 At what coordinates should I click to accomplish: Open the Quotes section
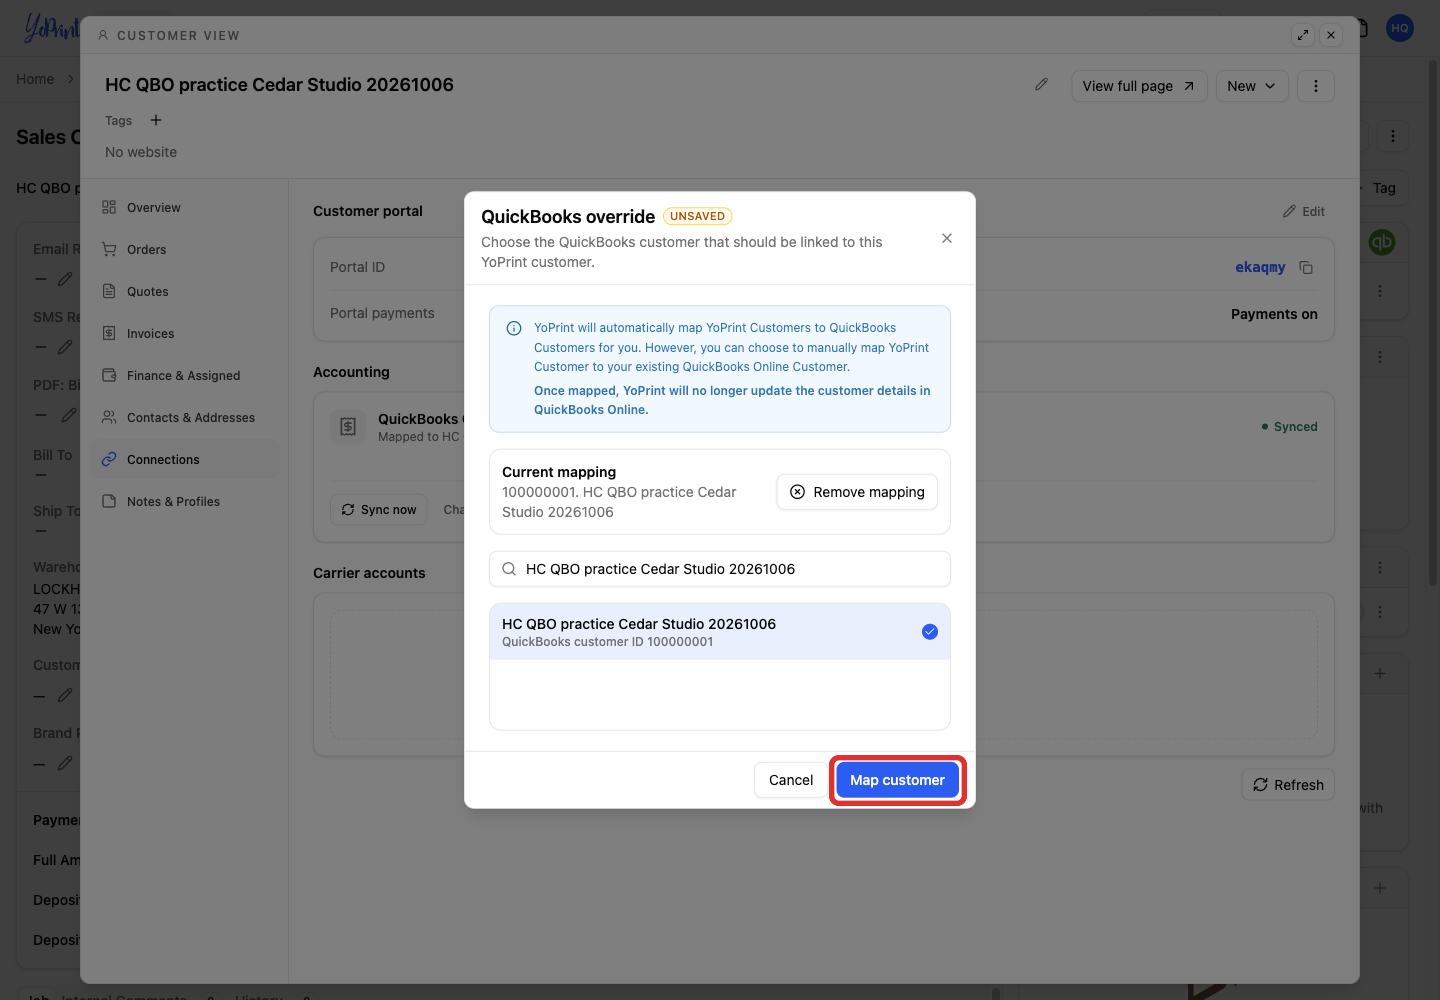(184, 292)
